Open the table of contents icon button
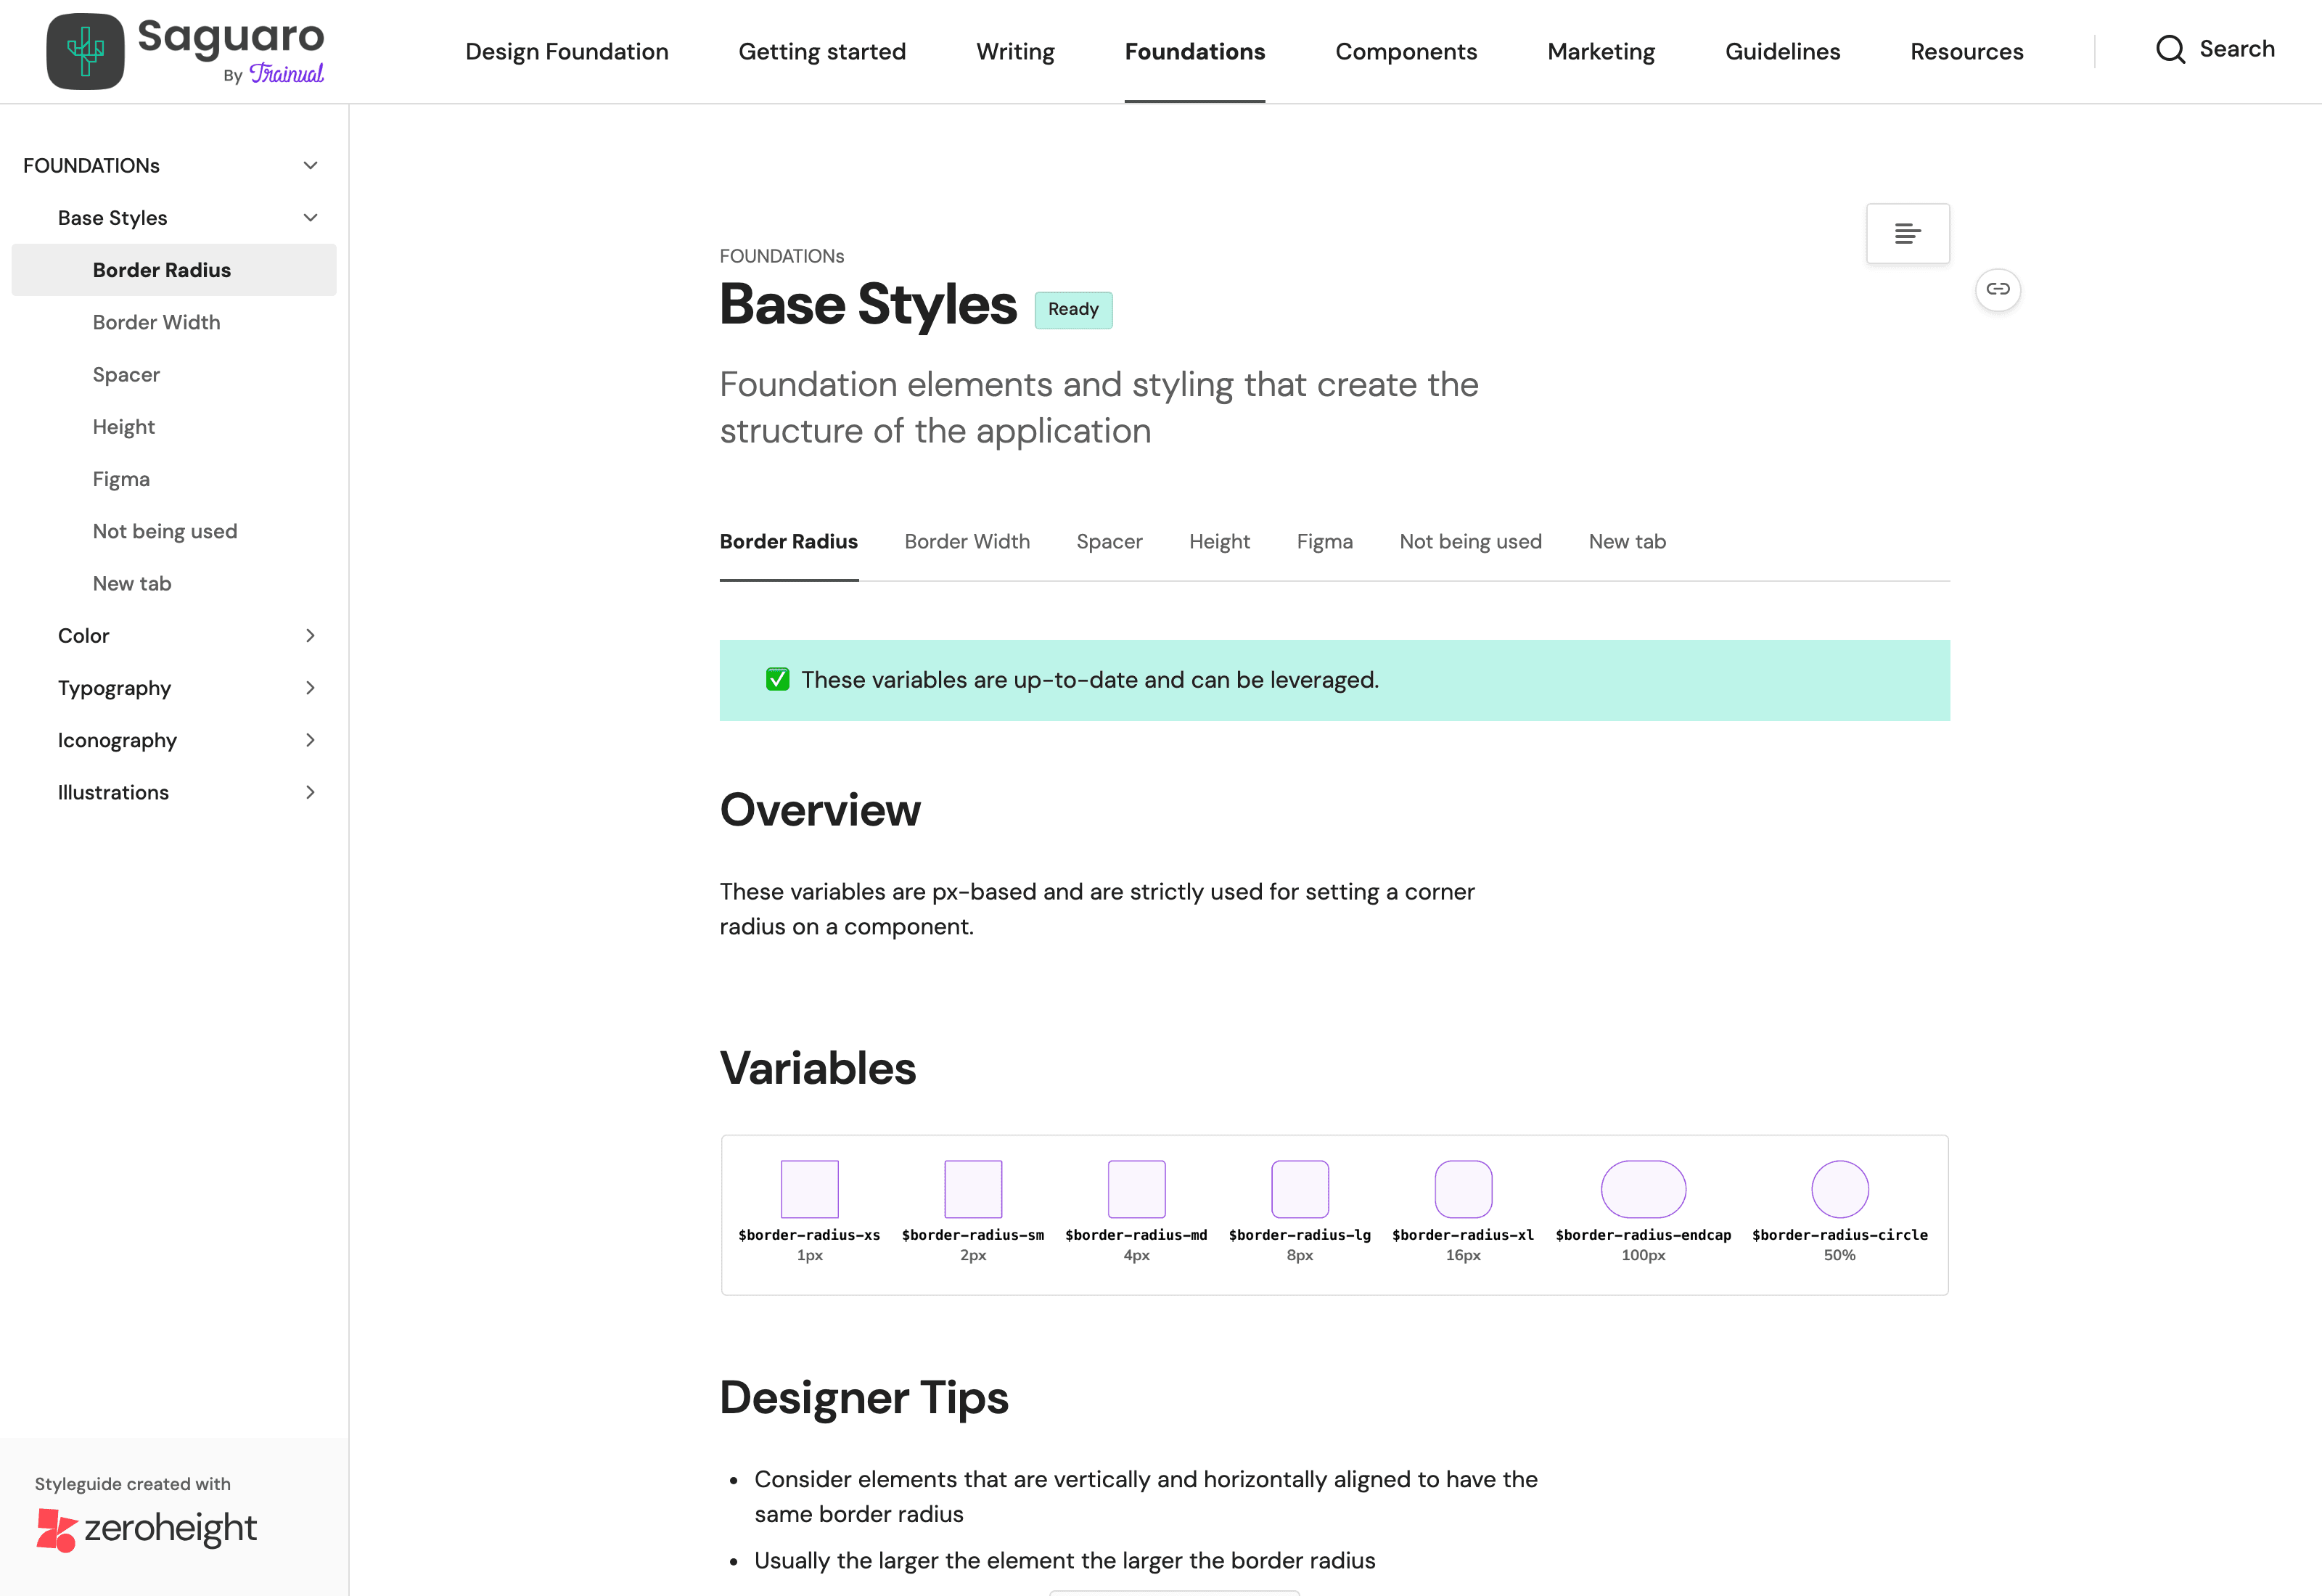Viewport: 2322px width, 1596px height. coord(1907,233)
